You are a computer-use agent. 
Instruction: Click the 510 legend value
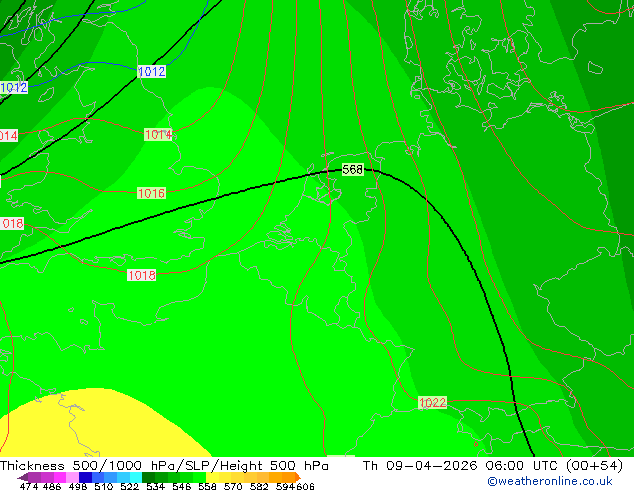pos(104,486)
